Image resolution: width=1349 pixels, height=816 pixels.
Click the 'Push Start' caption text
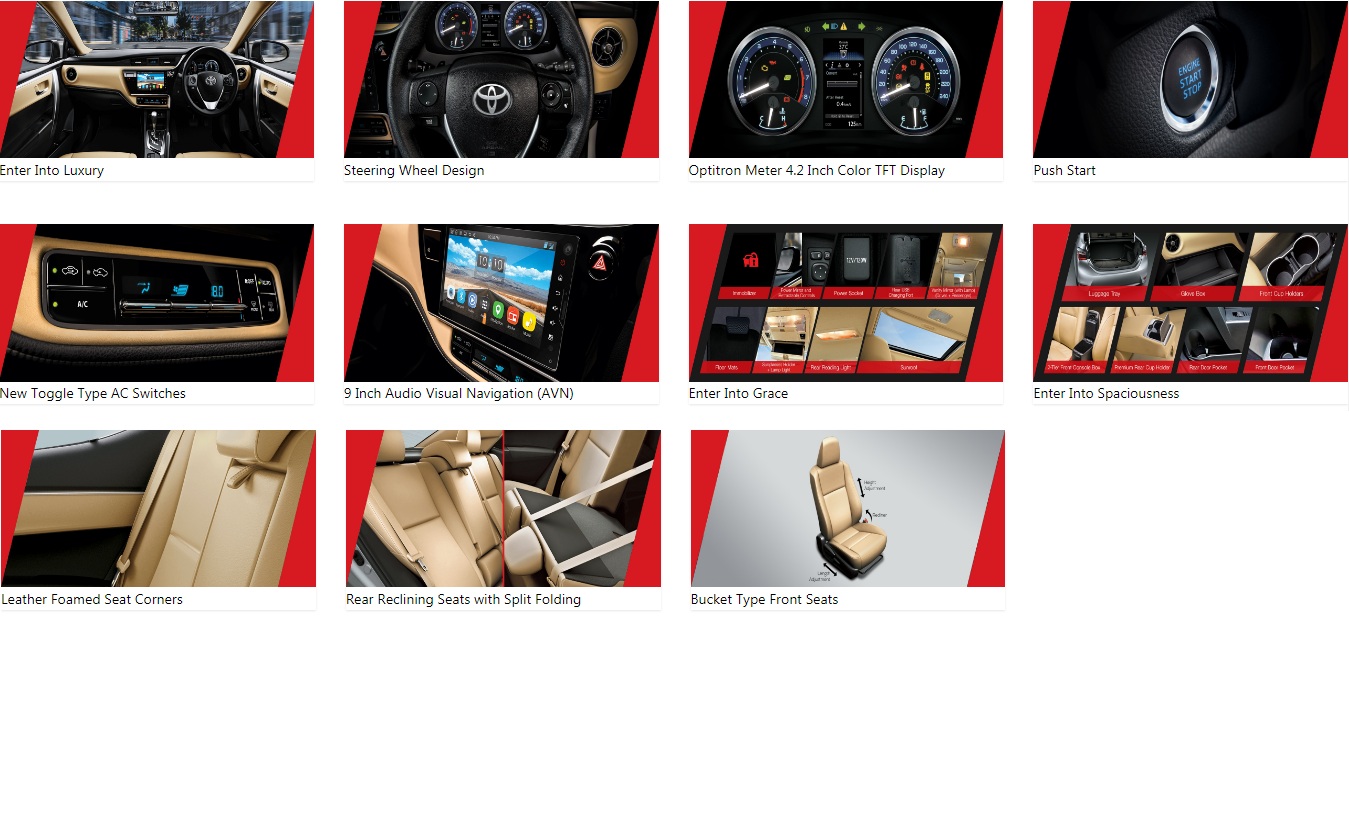point(1064,170)
